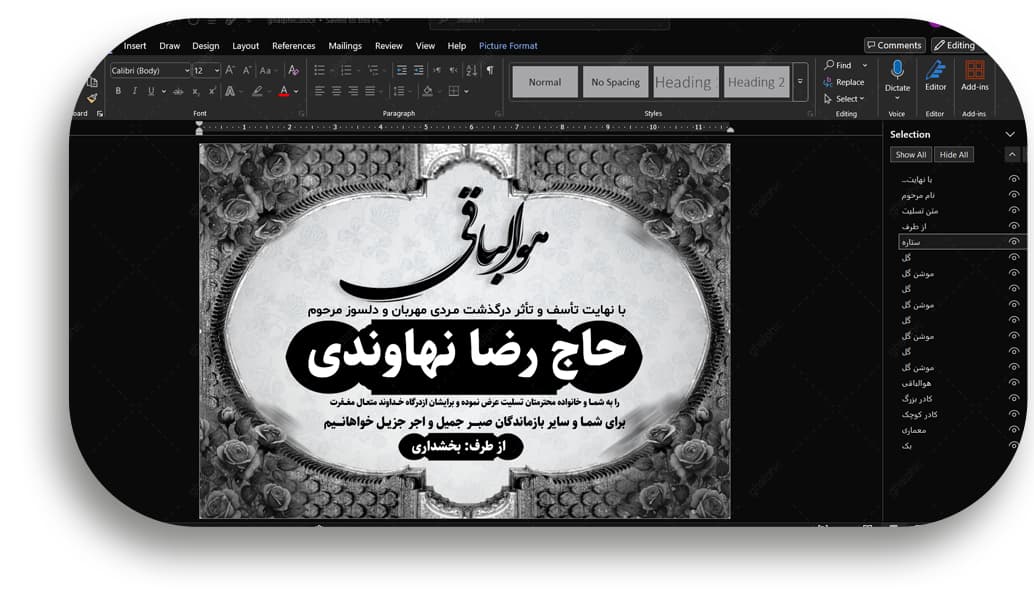This screenshot has height=602, width=1034.
Task: Open the Select dropdown in Editing group
Action: (845, 99)
